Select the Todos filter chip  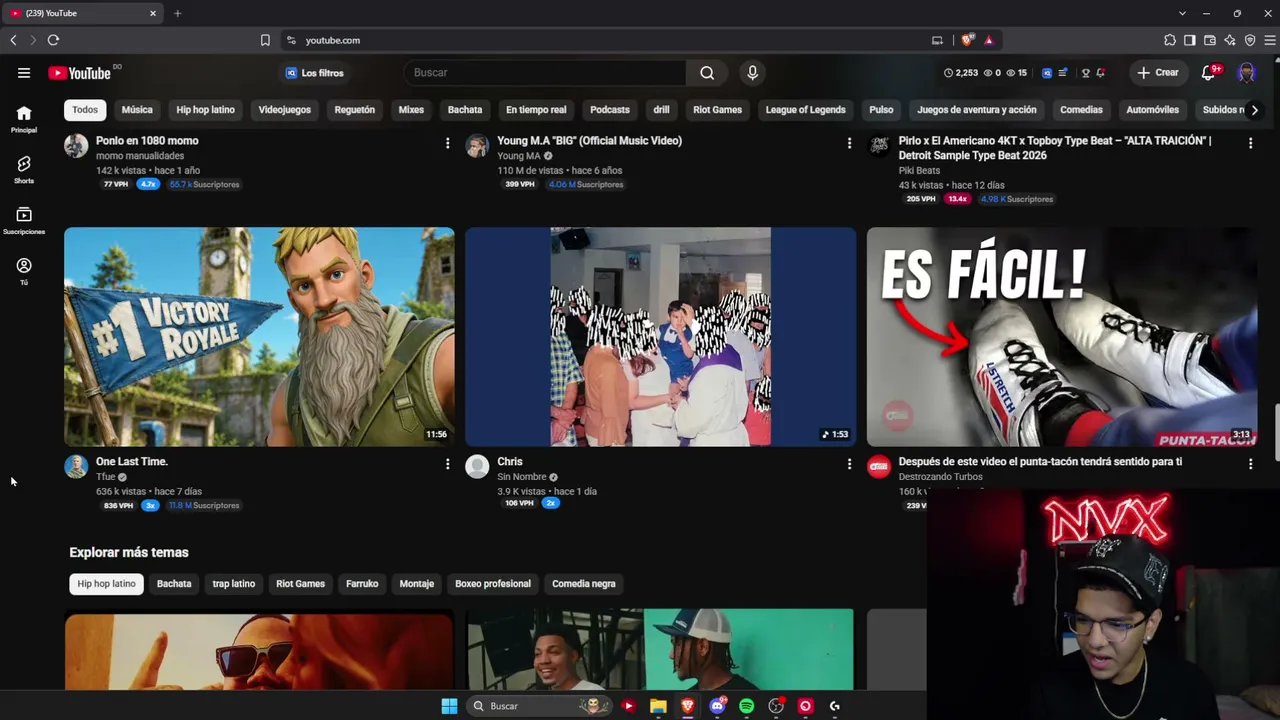tap(85, 110)
